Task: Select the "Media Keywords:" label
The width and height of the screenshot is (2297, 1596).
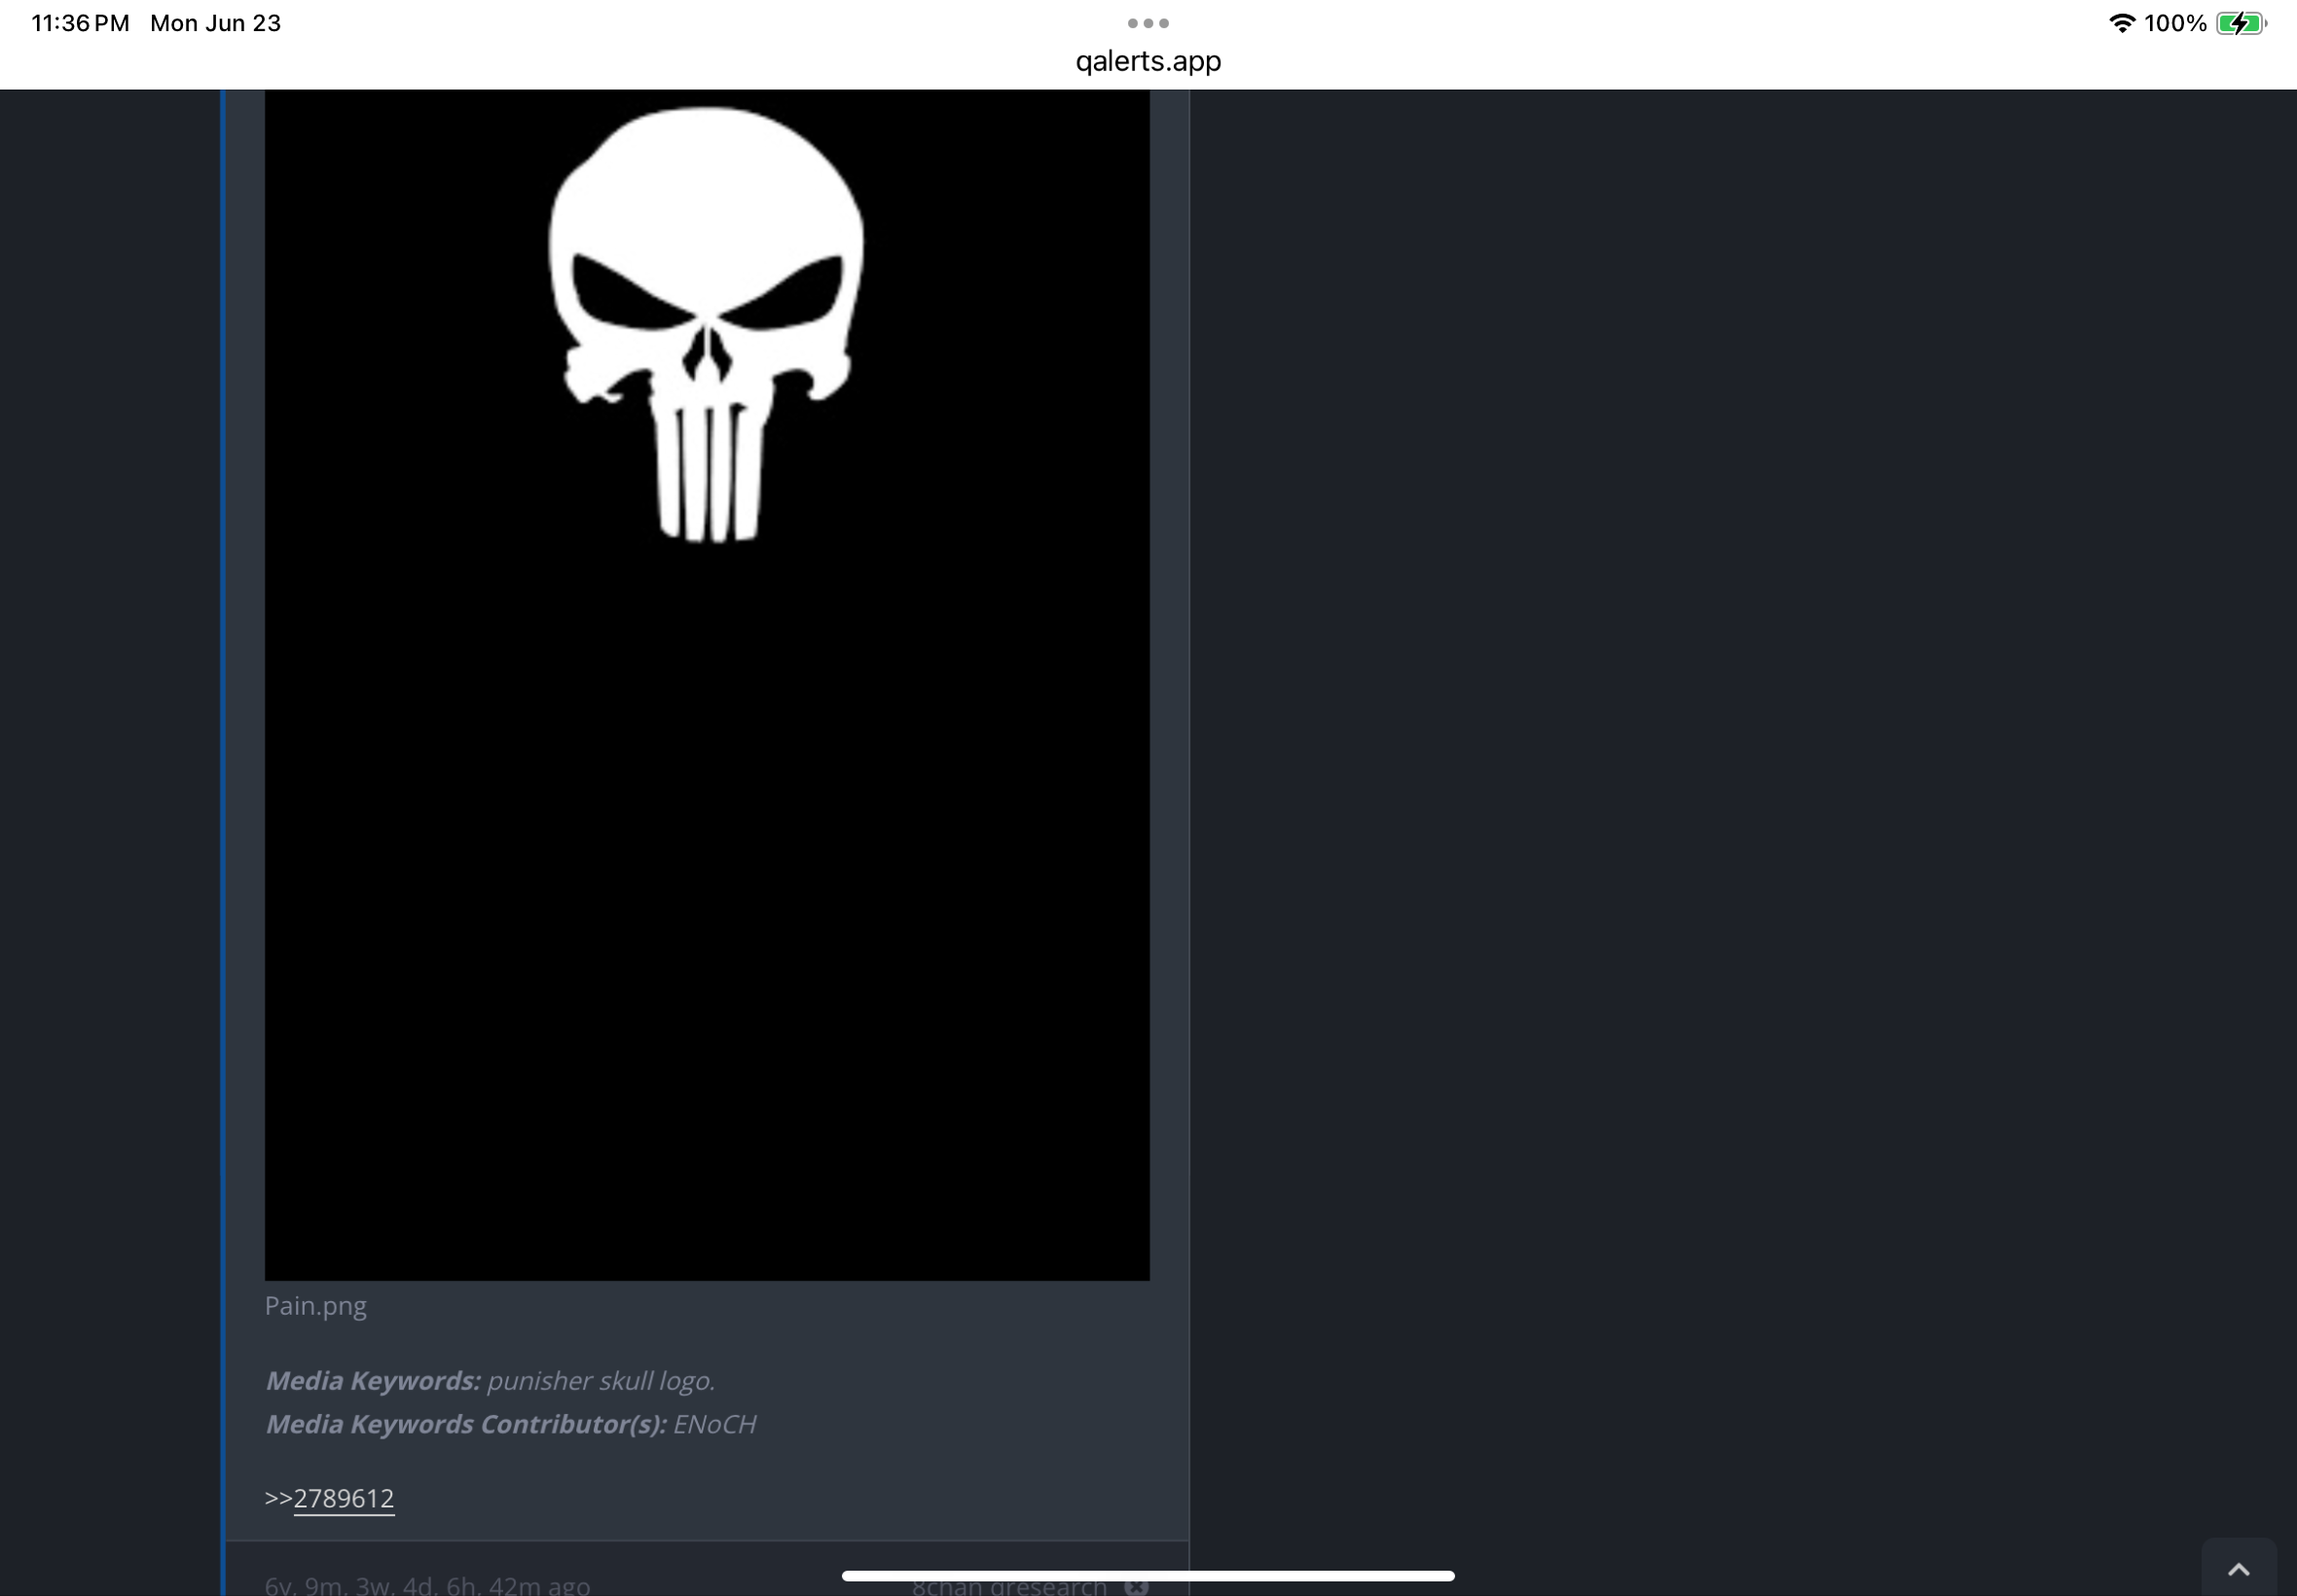Action: tap(373, 1381)
